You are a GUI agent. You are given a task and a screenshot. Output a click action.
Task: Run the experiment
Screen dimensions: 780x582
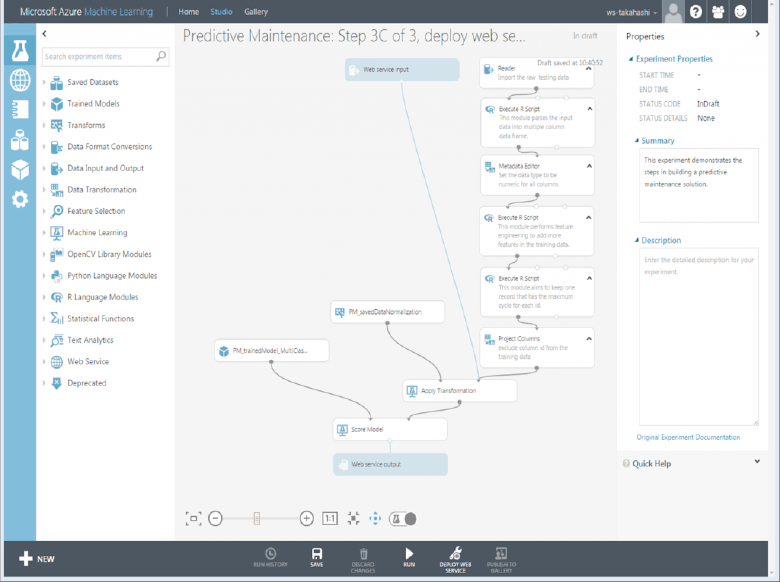point(409,558)
